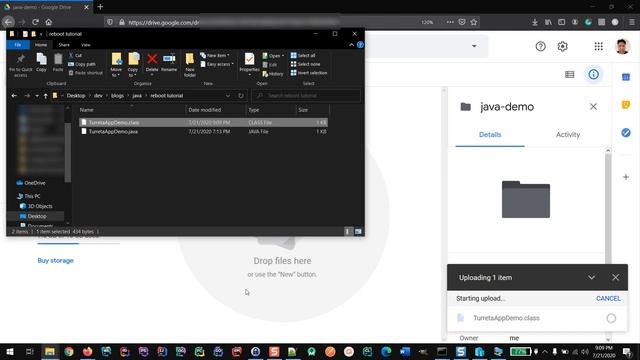Click the Paste ribbon icon
The height and width of the screenshot is (360, 640).
tap(58, 62)
